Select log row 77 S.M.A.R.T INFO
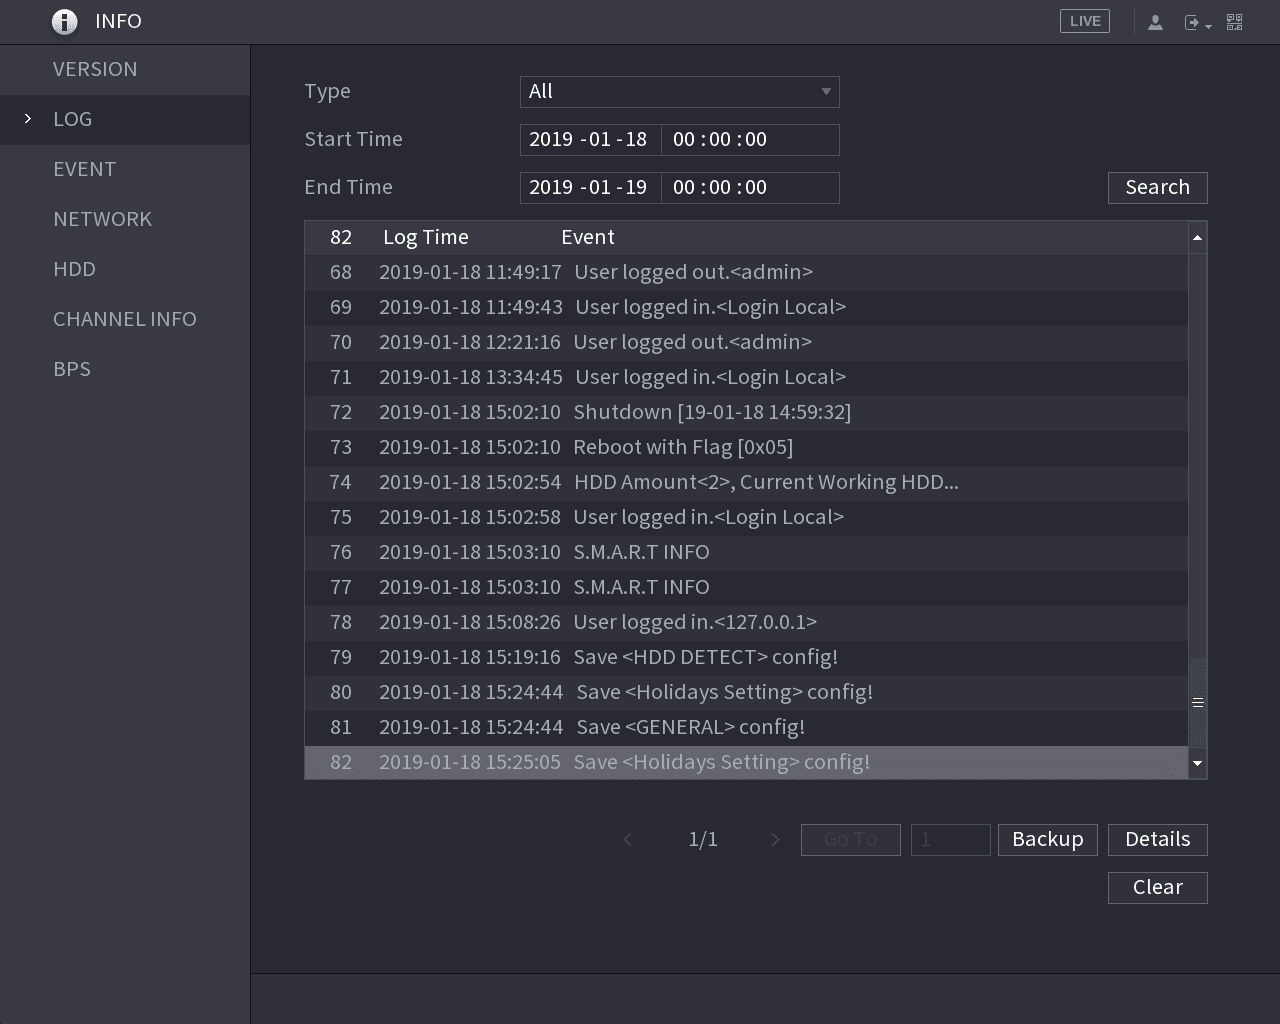1280x1024 pixels. click(746, 588)
